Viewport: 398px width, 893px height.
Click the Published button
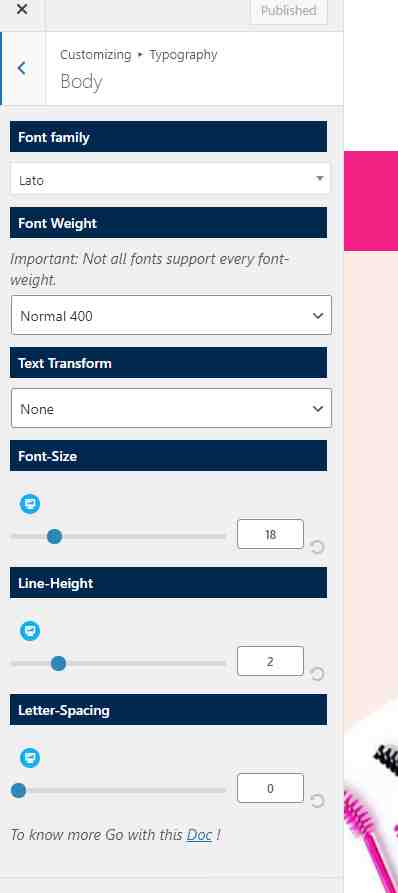tap(289, 11)
